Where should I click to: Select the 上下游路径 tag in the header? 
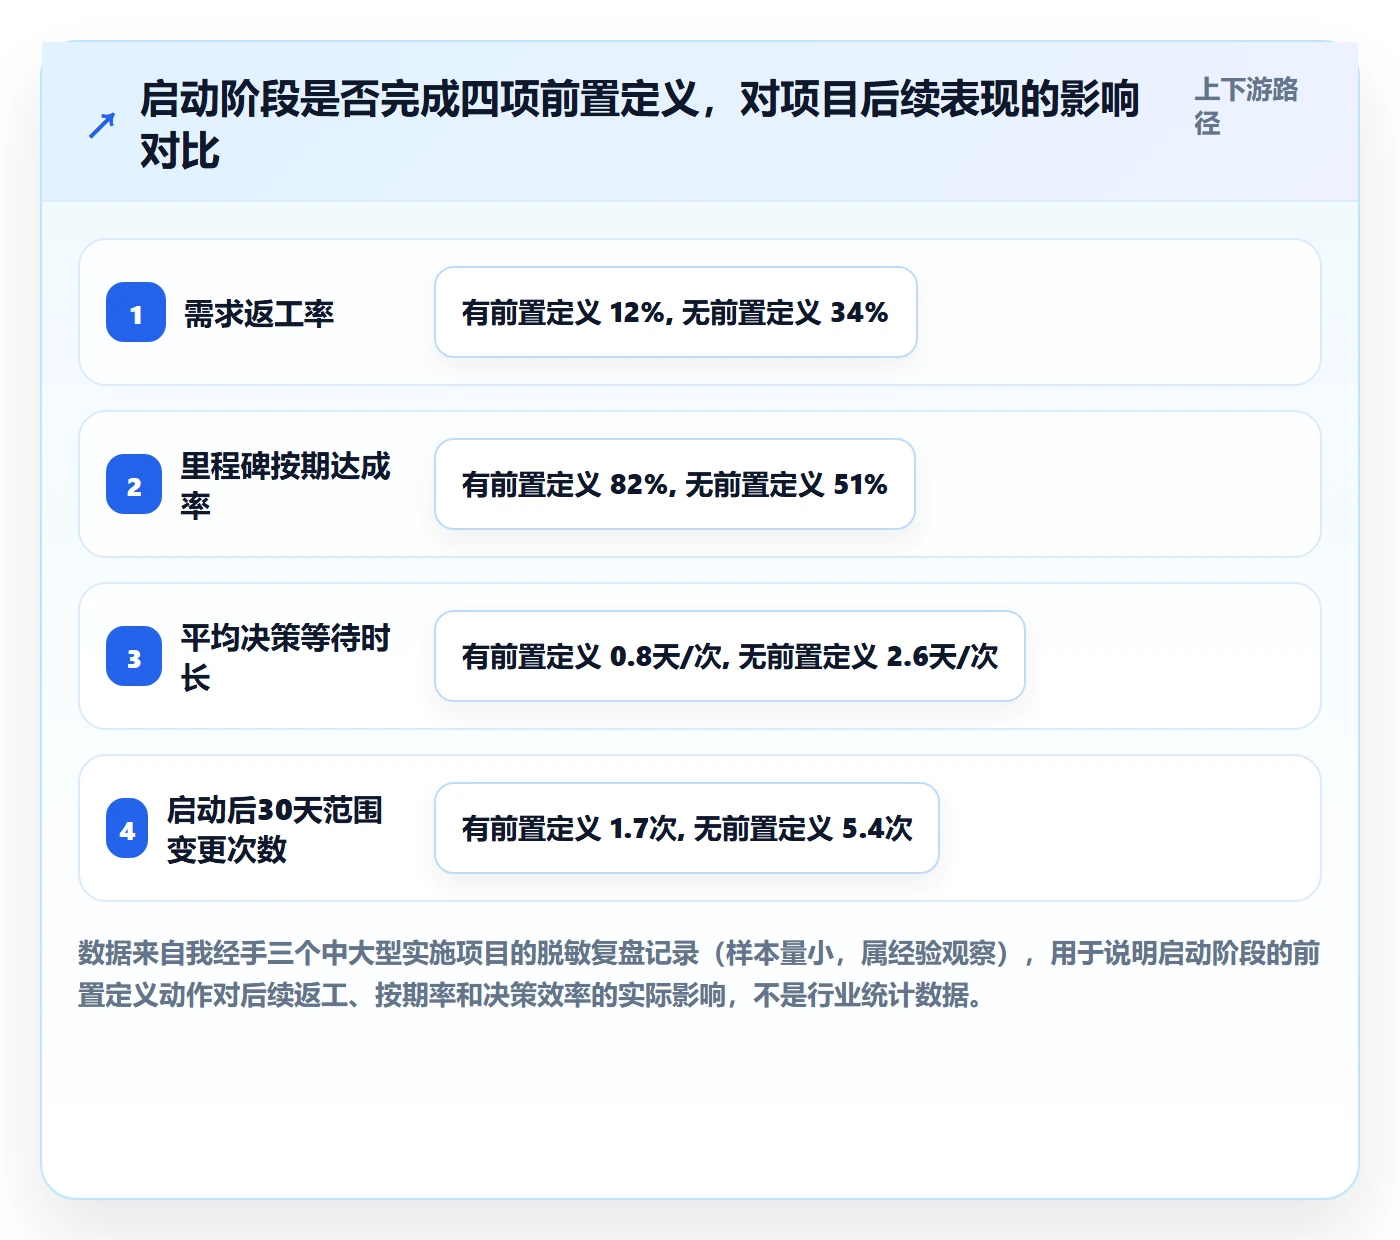tap(1246, 106)
